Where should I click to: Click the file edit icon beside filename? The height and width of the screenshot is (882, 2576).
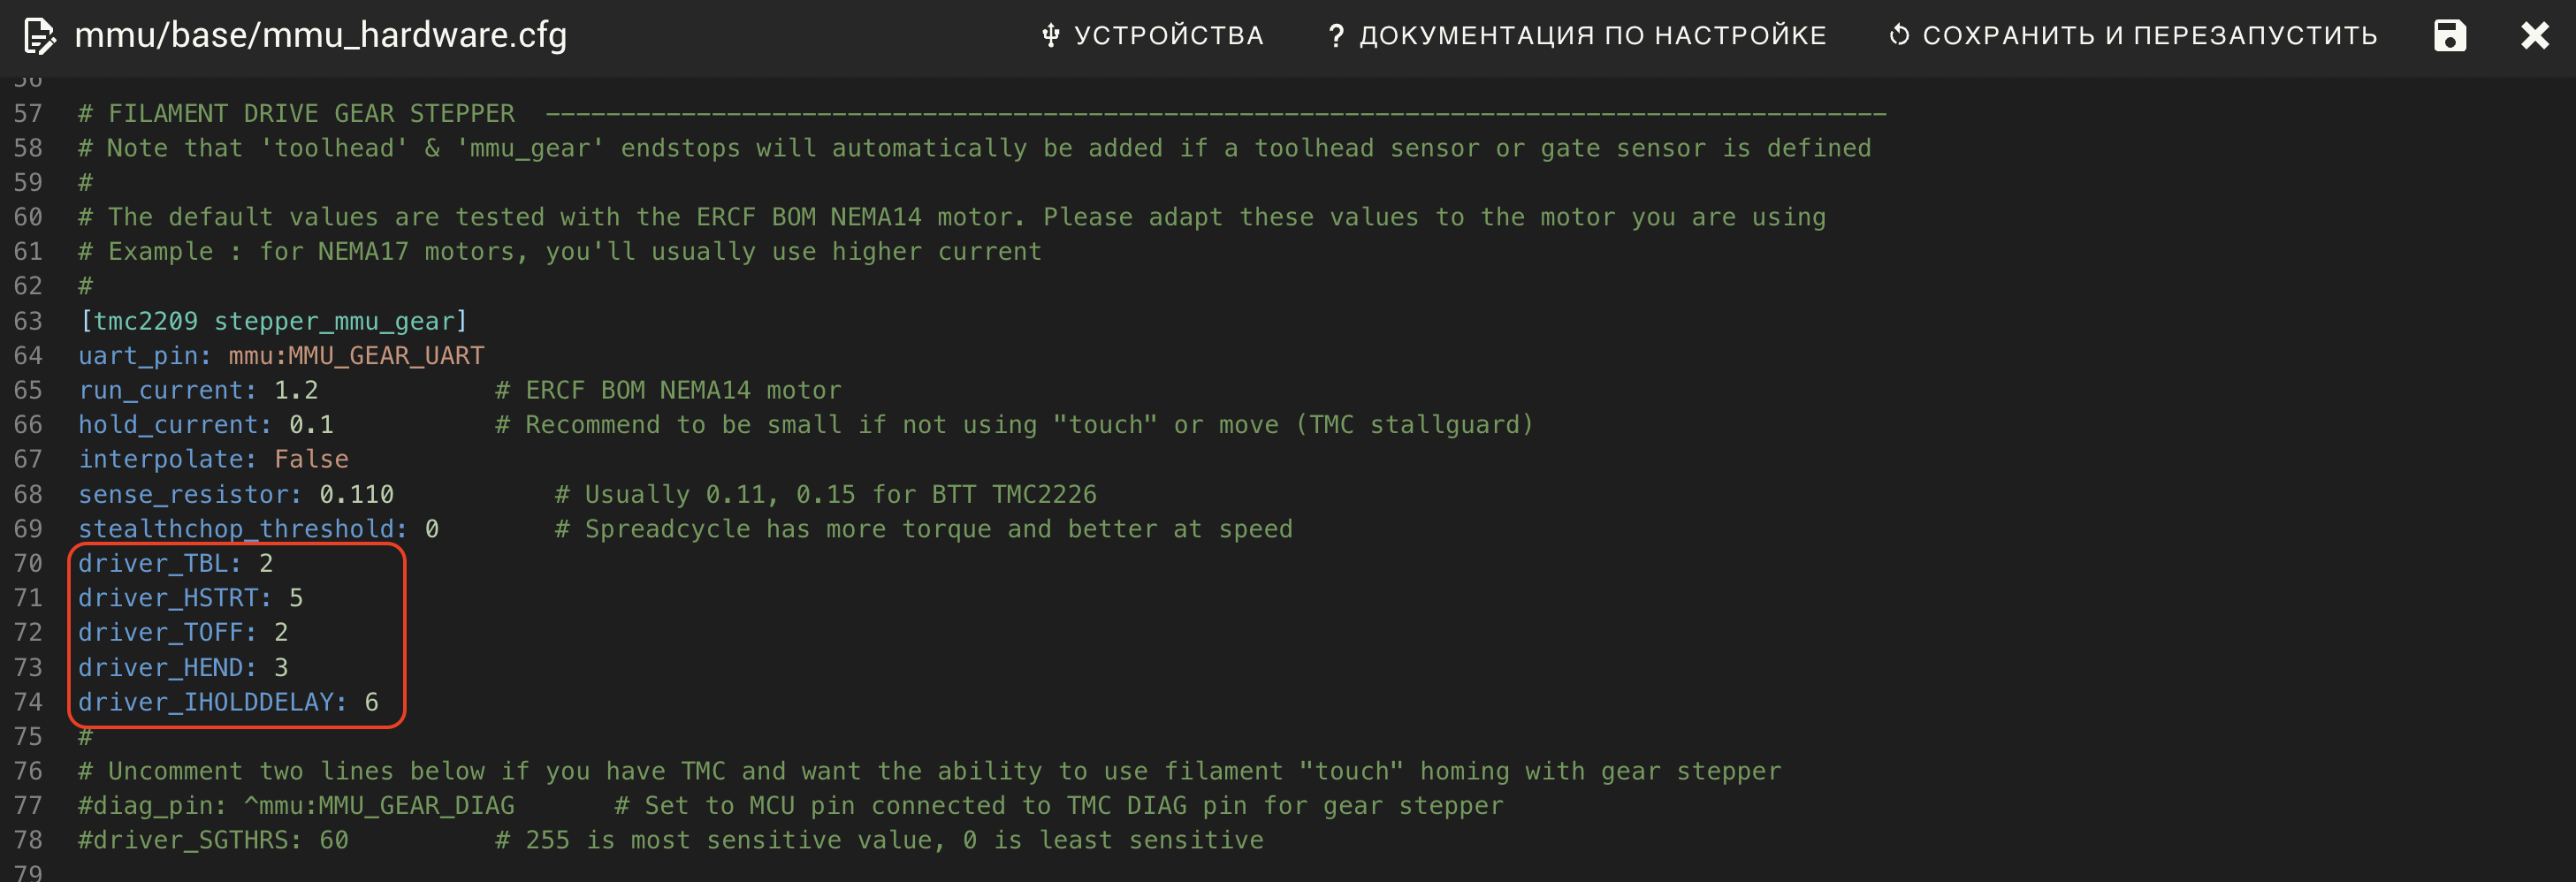(x=38, y=36)
